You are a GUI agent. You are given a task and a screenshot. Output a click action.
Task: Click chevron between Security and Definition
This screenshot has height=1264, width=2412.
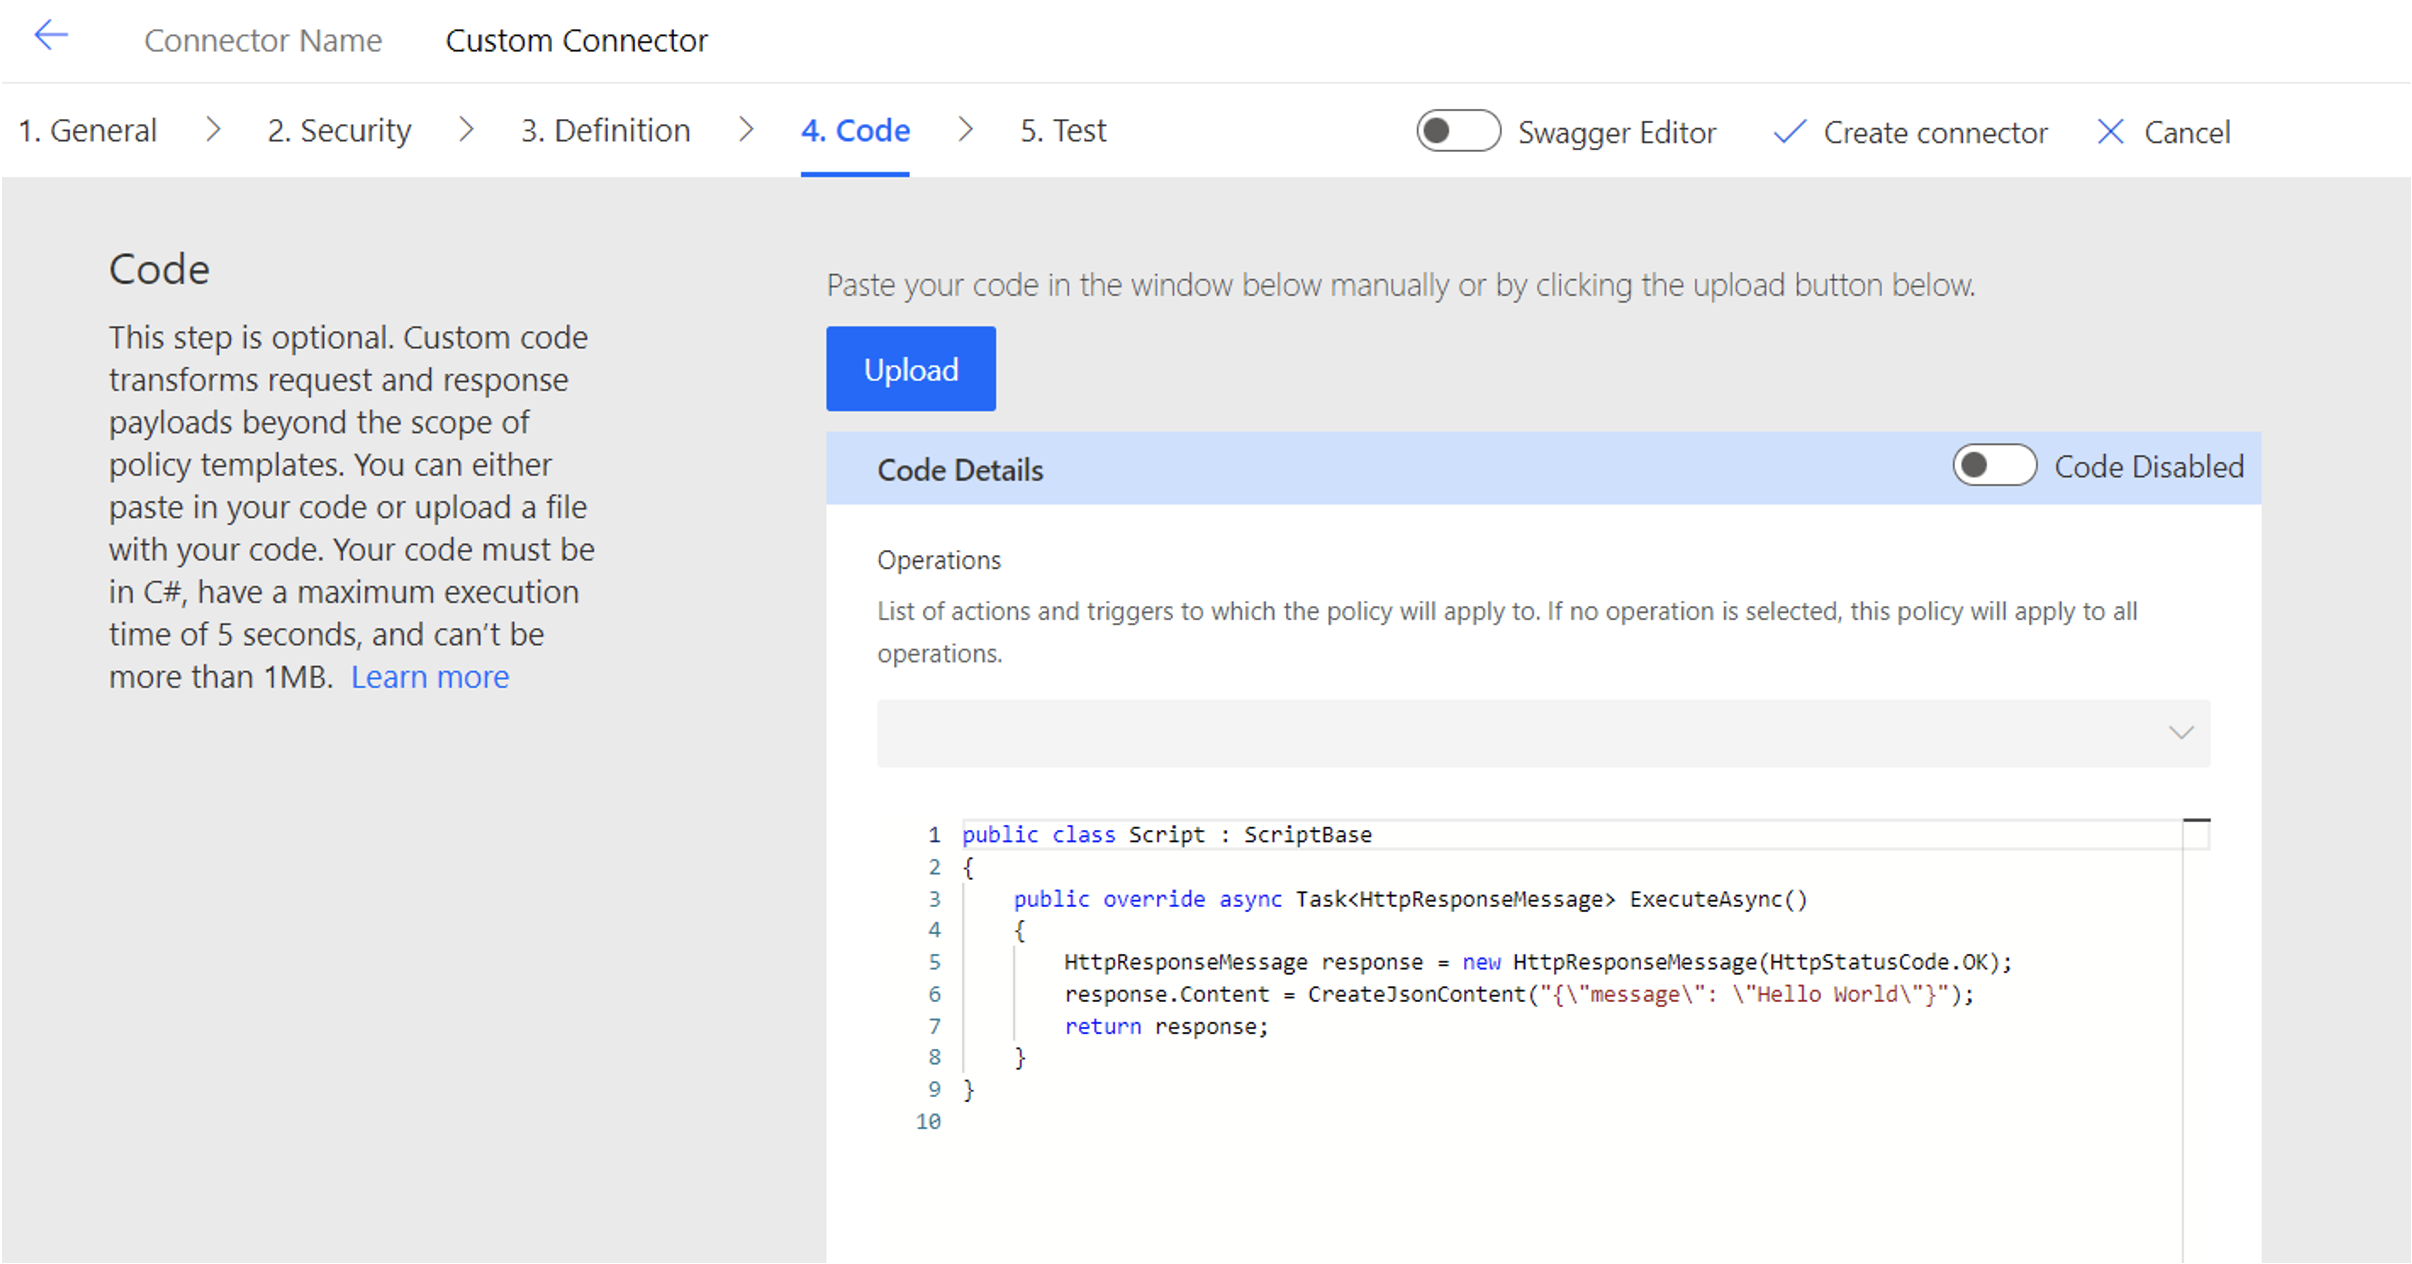[465, 129]
